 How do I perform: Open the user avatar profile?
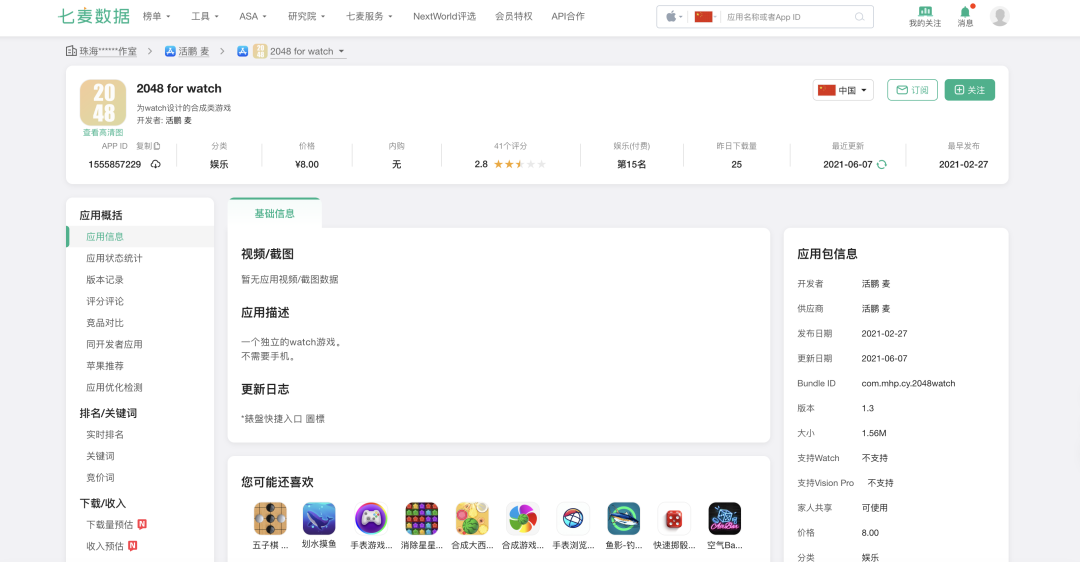coord(999,16)
